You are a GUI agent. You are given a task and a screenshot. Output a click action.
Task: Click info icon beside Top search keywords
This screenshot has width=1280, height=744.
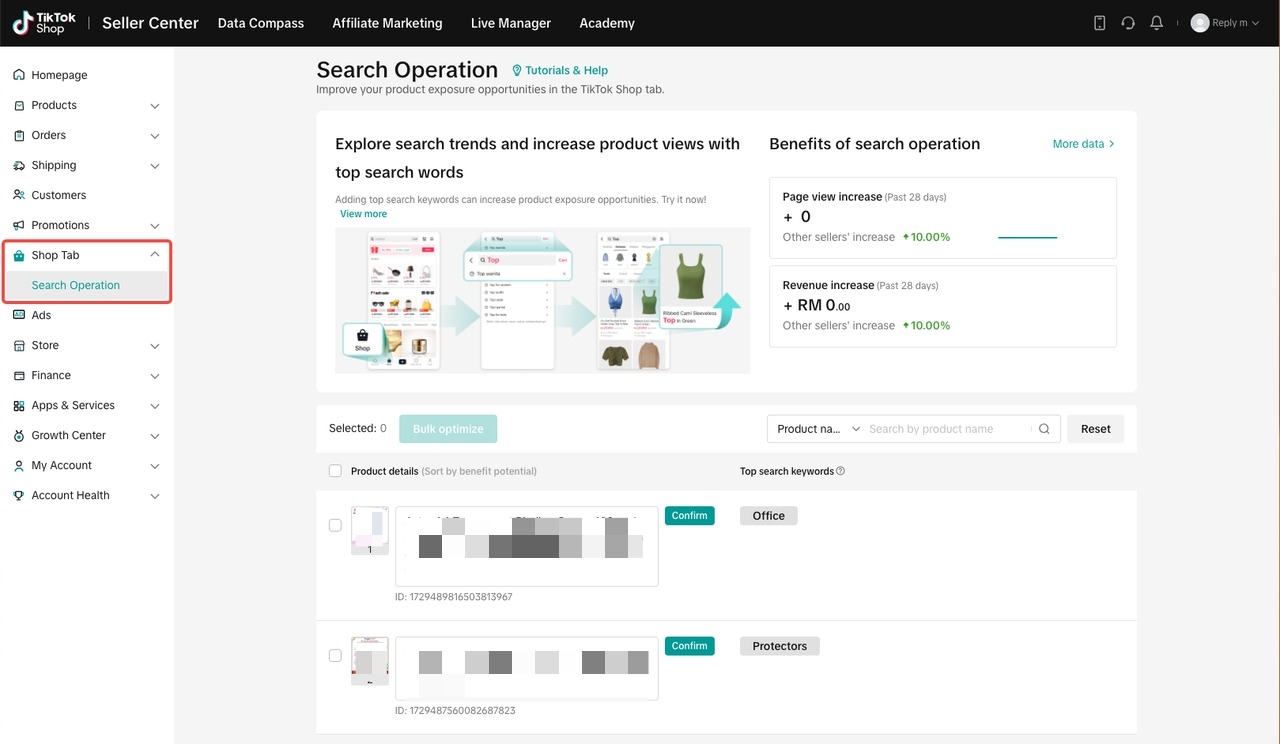[x=840, y=471]
